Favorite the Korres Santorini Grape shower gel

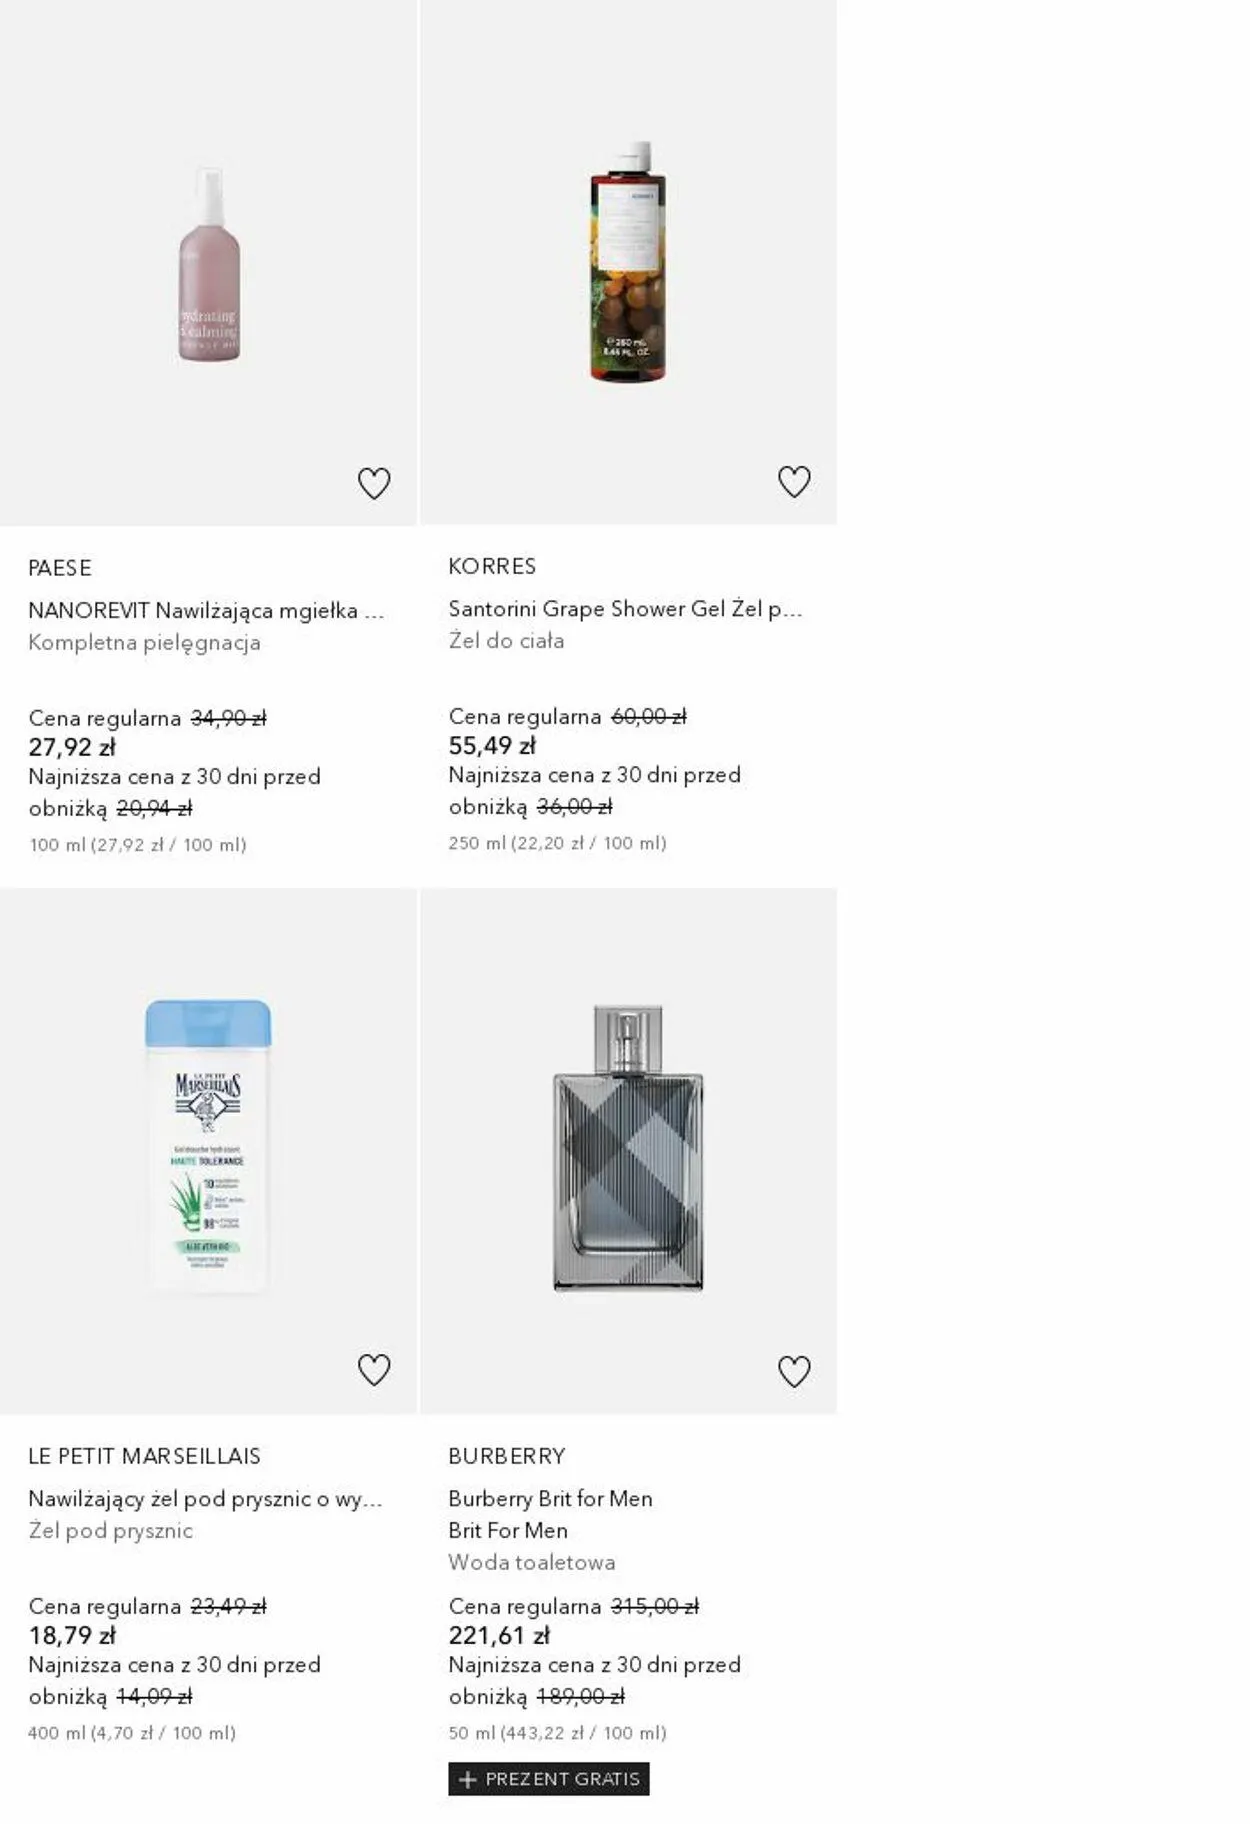[x=794, y=482]
